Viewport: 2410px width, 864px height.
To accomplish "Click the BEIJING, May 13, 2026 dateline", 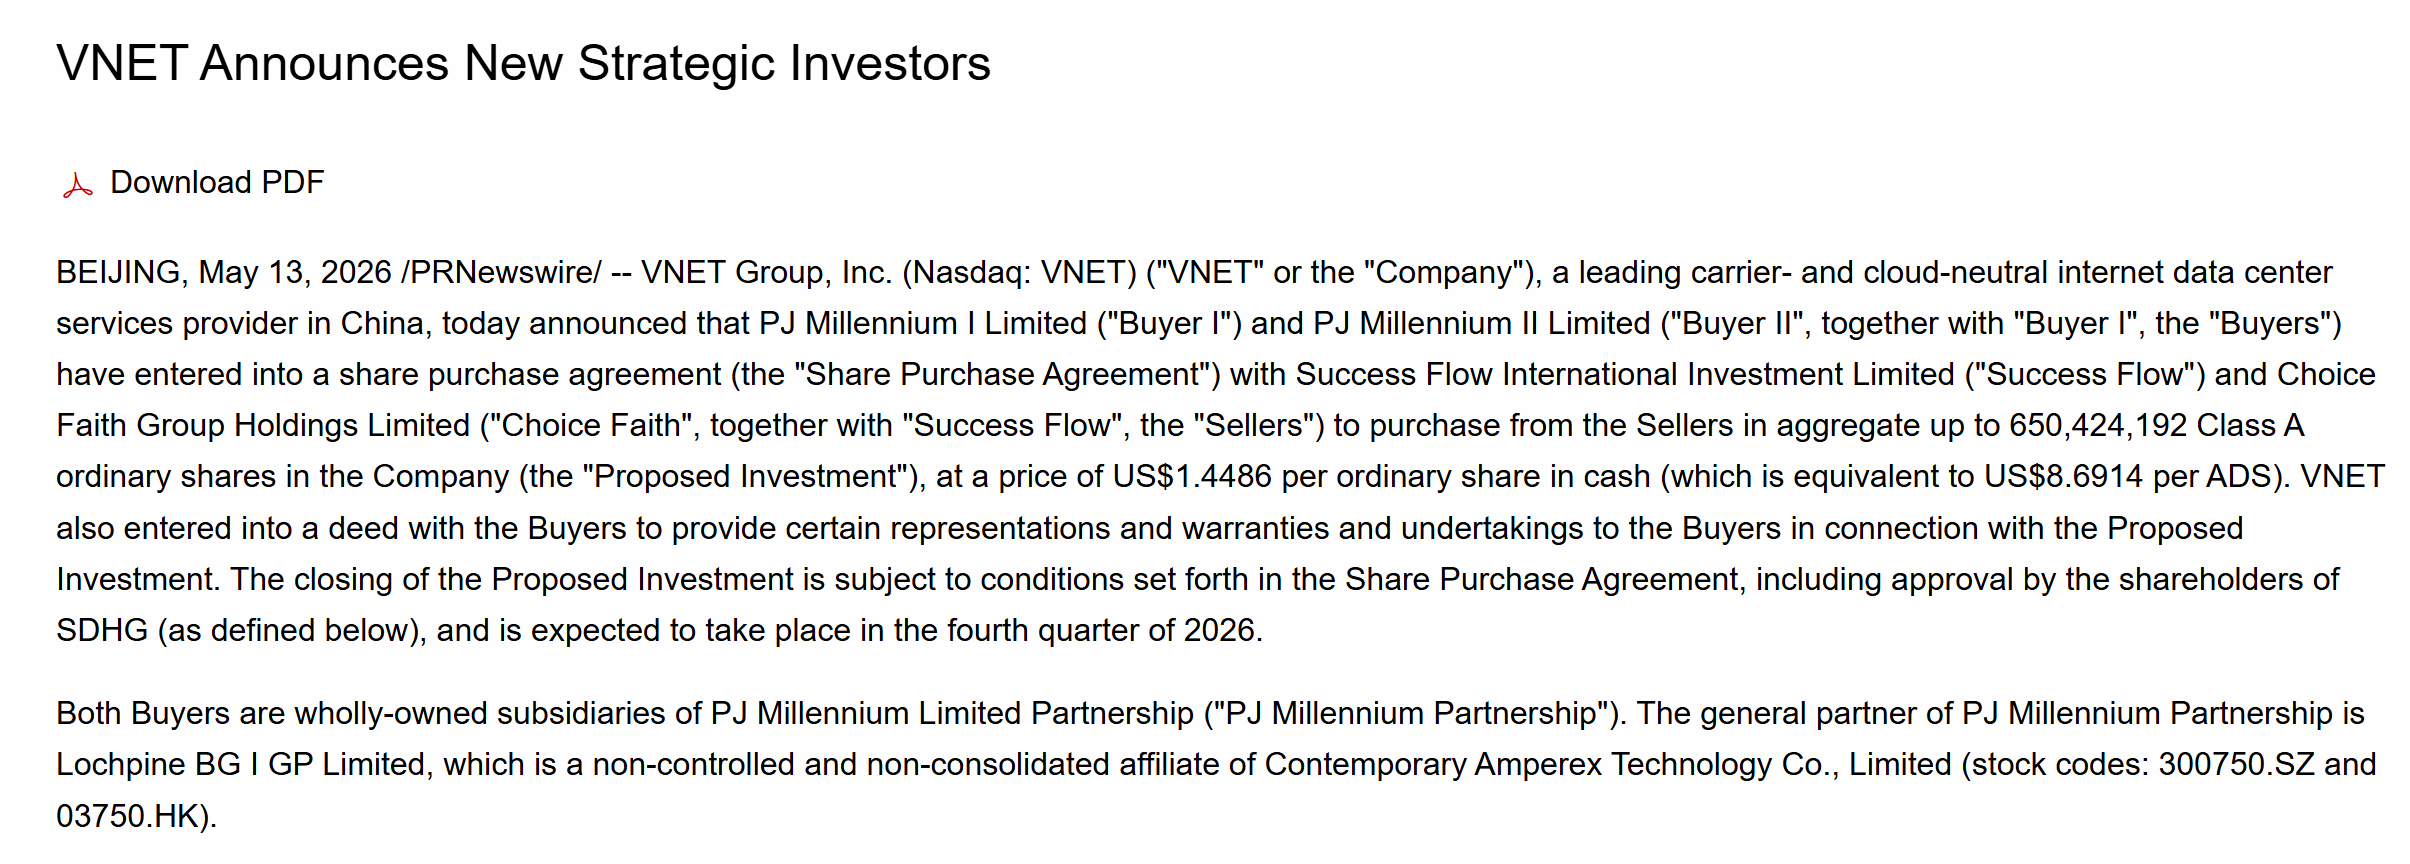I will pos(224,273).
